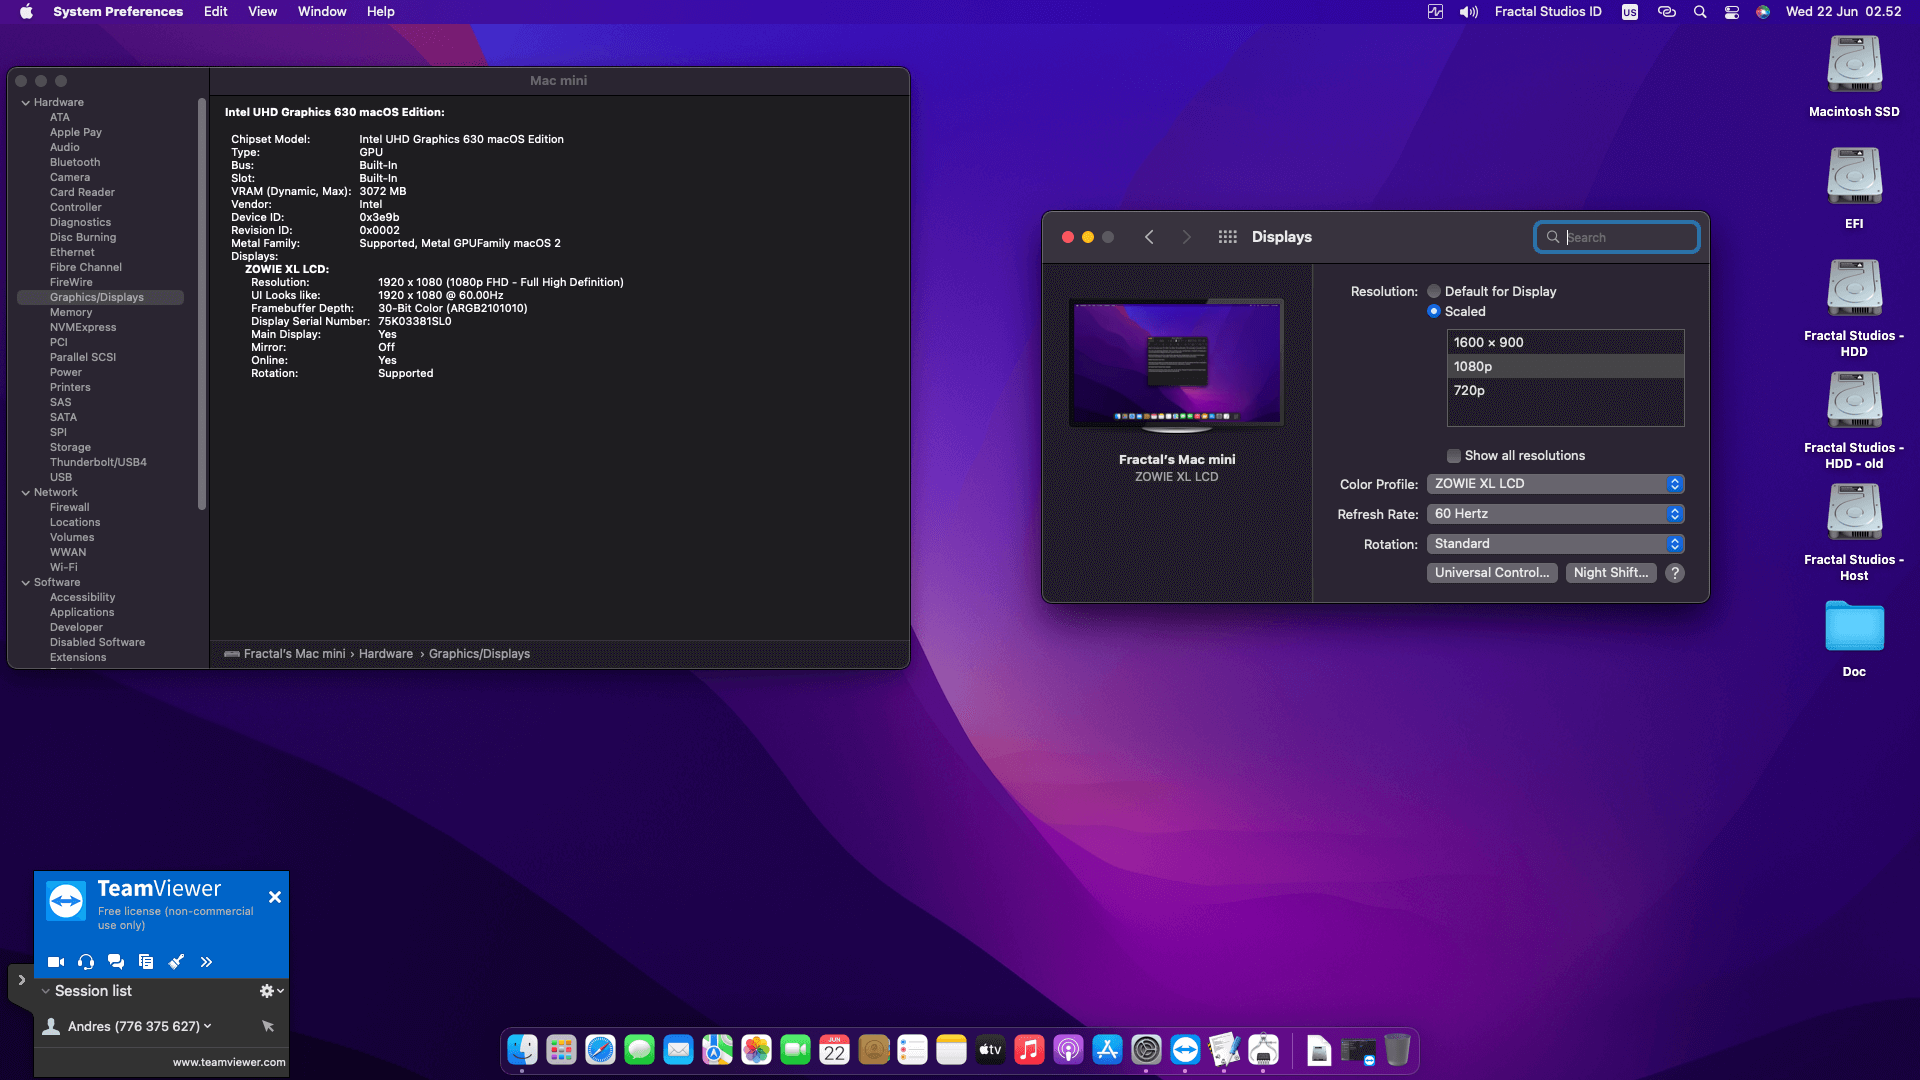Click TeamViewer whiteboard brush icon
Screen dimensions: 1920x1080
pos(176,962)
